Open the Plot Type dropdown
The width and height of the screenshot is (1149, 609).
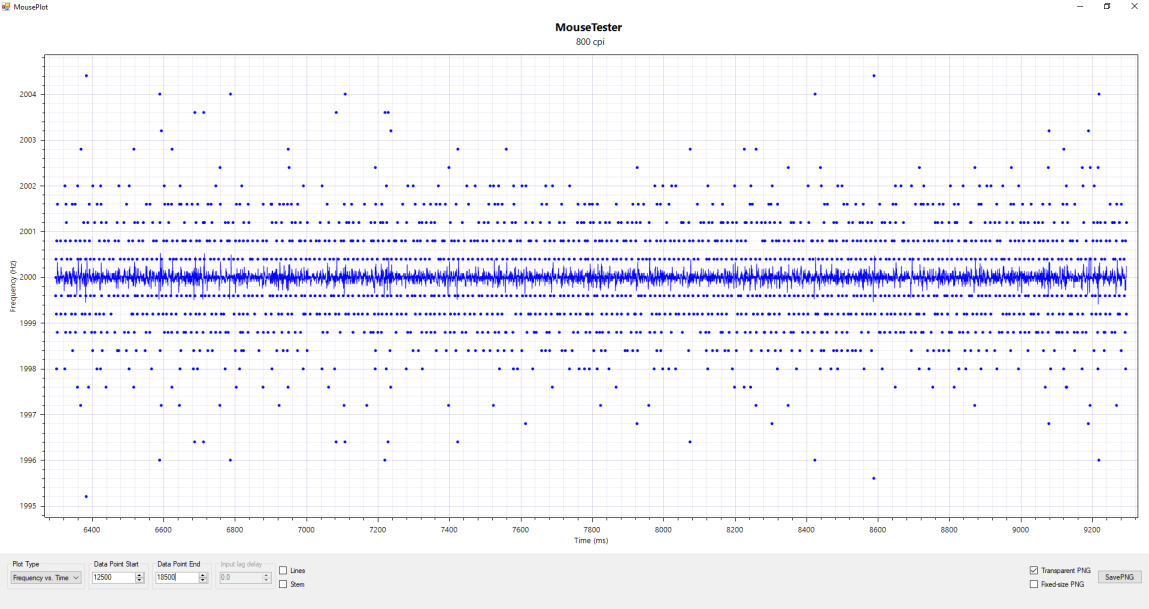[x=46, y=578]
